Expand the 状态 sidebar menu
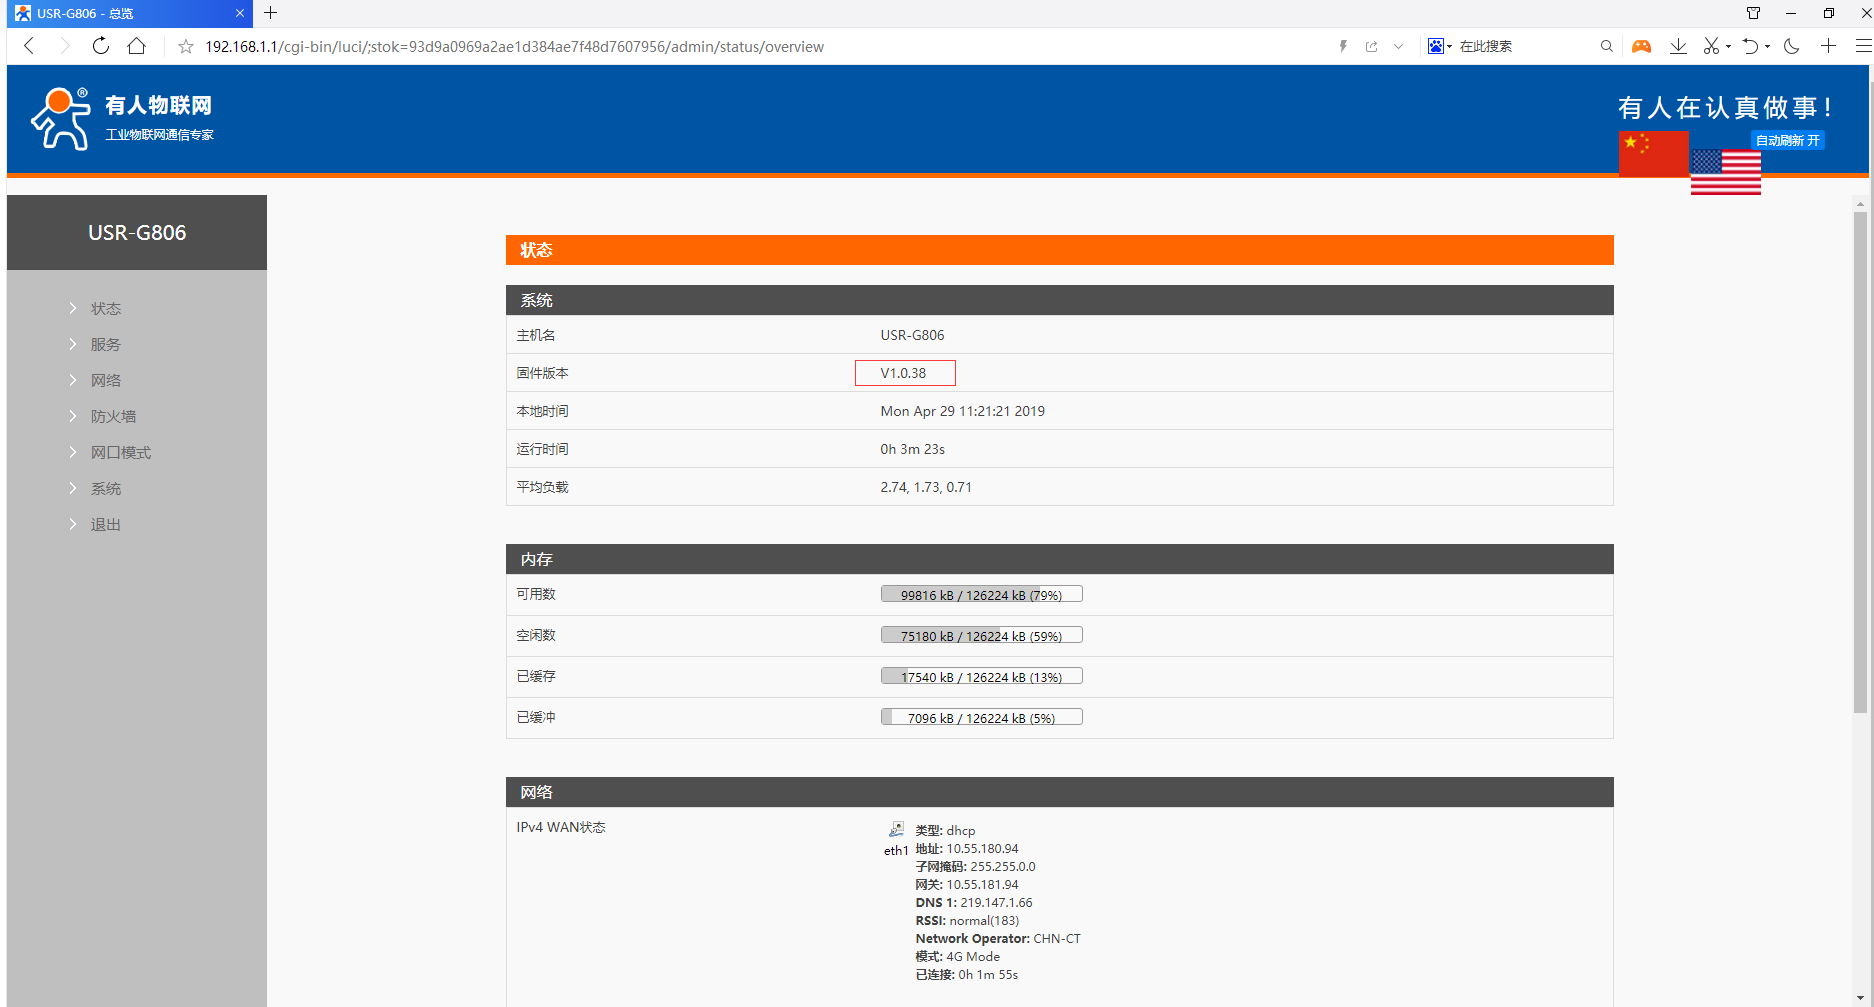 pos(106,309)
